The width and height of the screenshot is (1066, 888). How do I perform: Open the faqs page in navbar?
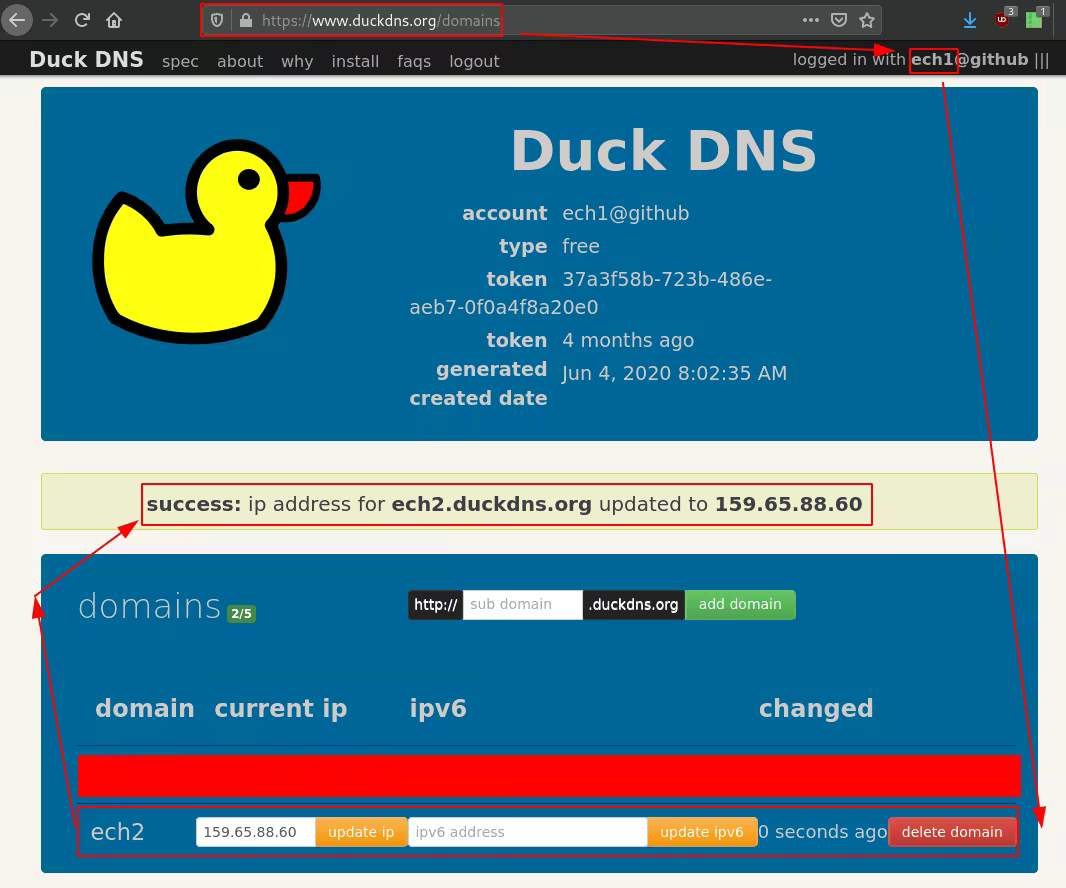pyautogui.click(x=414, y=61)
